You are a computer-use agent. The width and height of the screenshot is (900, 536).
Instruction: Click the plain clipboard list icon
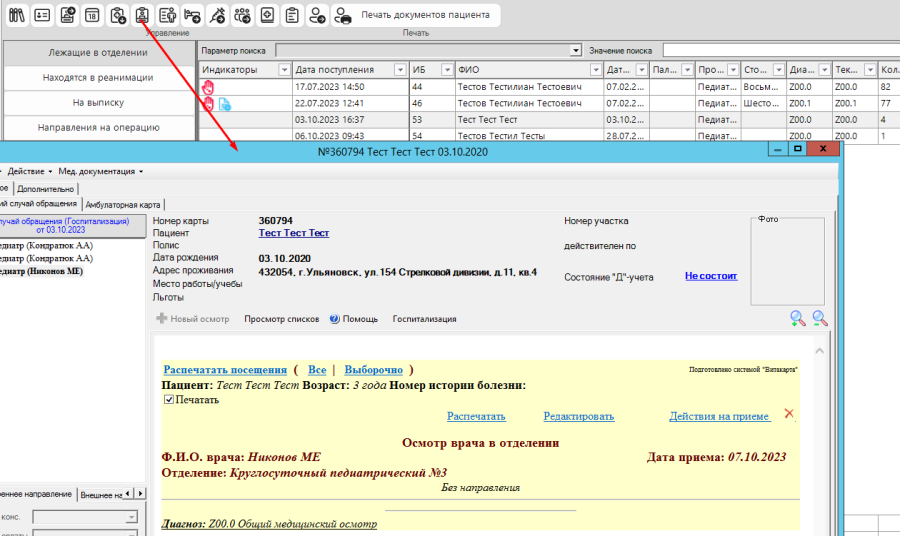292,15
